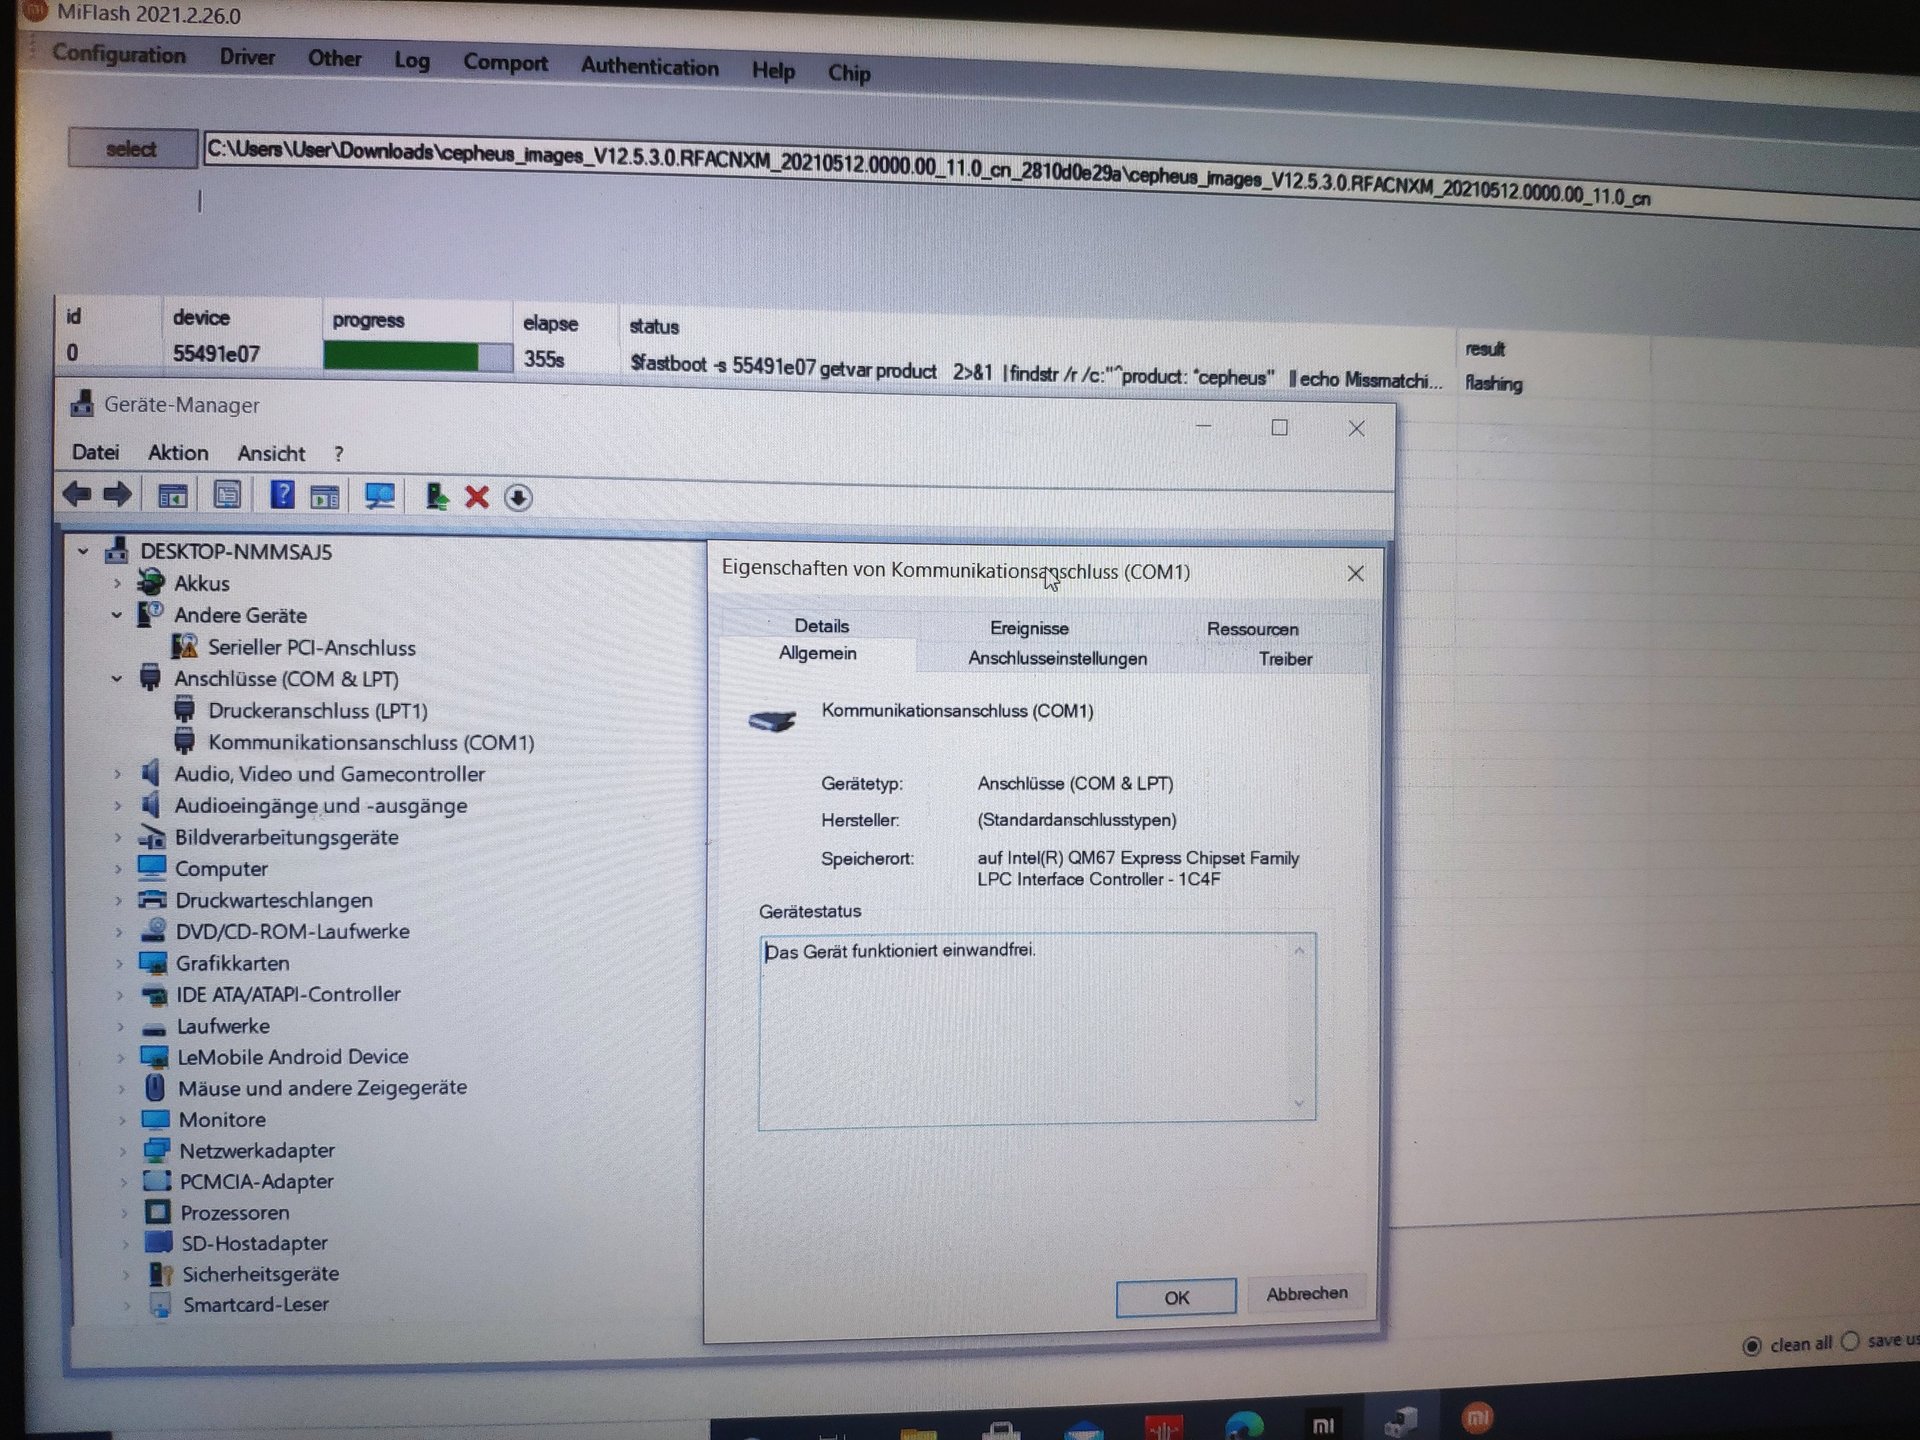Screen dimensions: 1920x1440
Task: Go forward in Geräte-Manager toolbar
Action: pyautogui.click(x=118, y=494)
